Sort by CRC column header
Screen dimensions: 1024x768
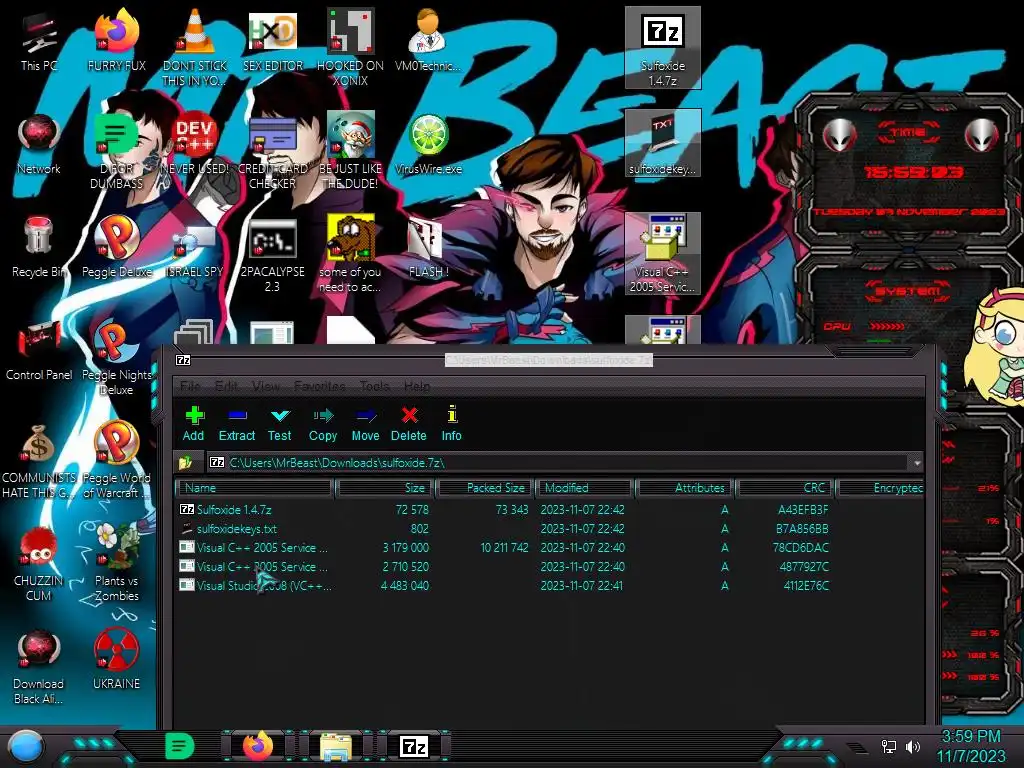[x=786, y=488]
